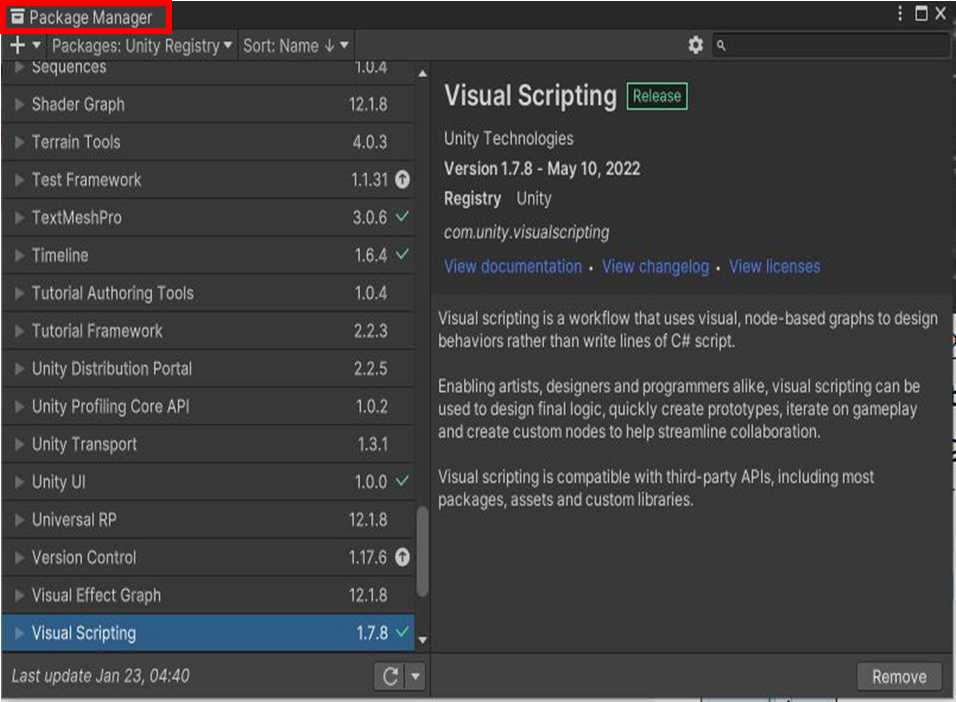This screenshot has height=702, width=956.
Task: Select the Terrain Tools package
Action: pyautogui.click(x=208, y=142)
